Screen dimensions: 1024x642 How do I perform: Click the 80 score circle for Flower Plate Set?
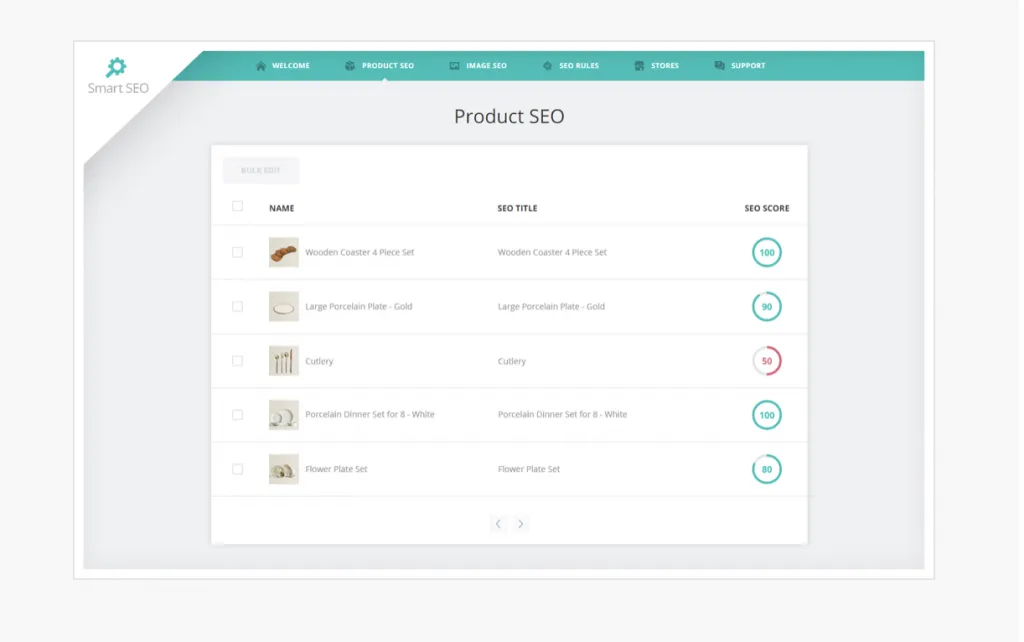coord(767,469)
